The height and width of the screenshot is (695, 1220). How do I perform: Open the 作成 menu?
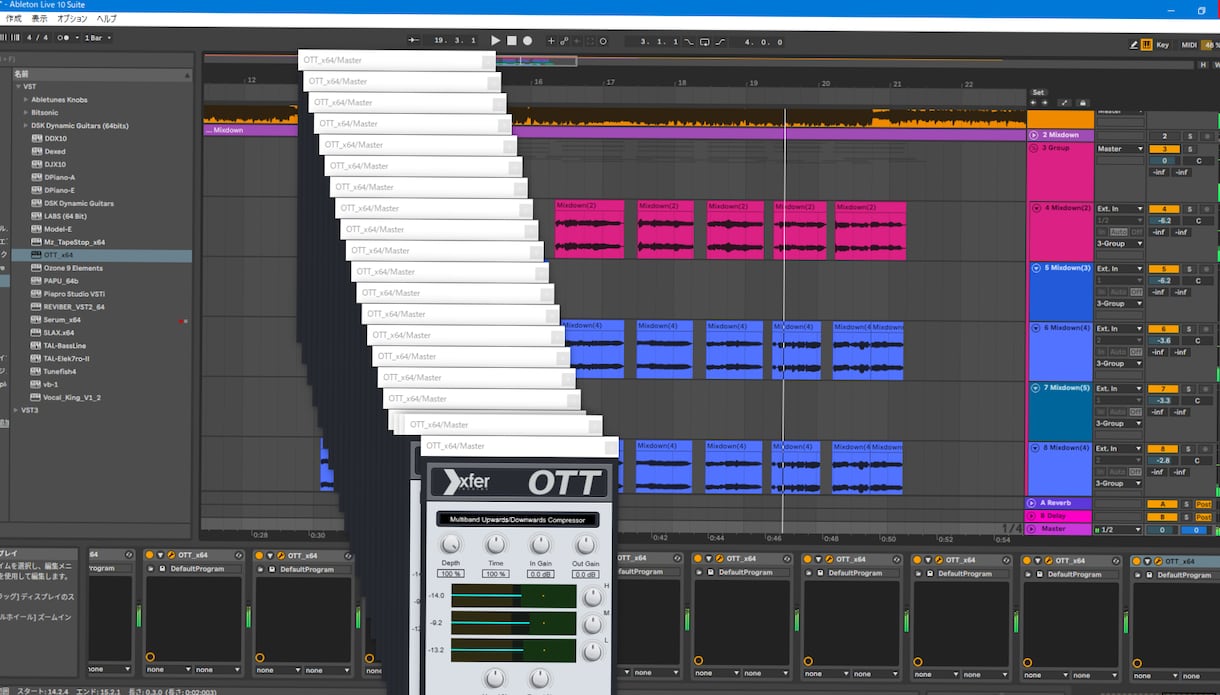click(13, 19)
